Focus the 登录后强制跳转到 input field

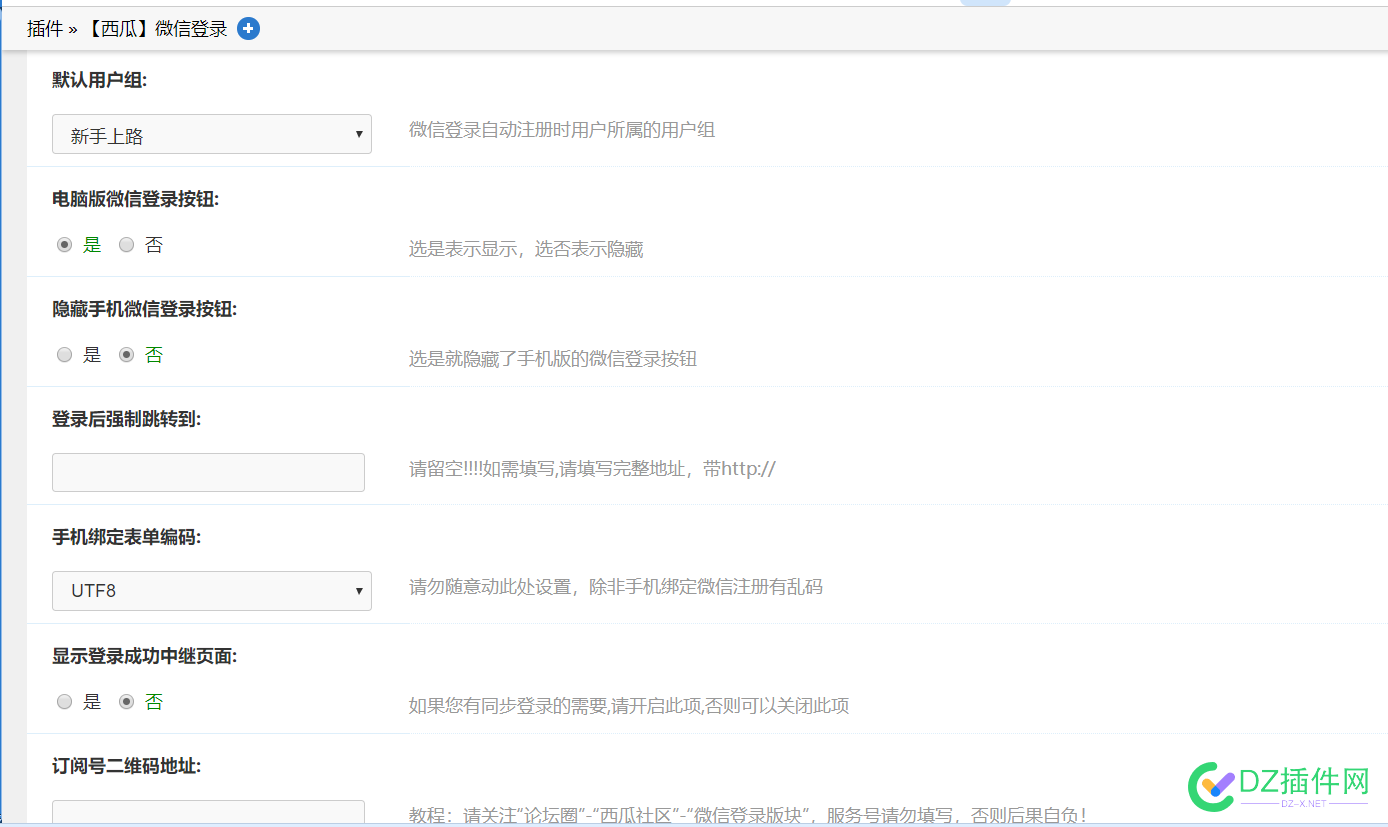pos(208,472)
